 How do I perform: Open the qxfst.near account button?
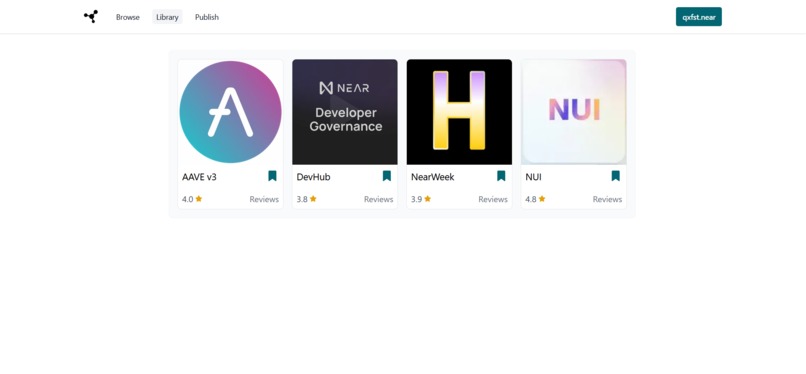699,17
